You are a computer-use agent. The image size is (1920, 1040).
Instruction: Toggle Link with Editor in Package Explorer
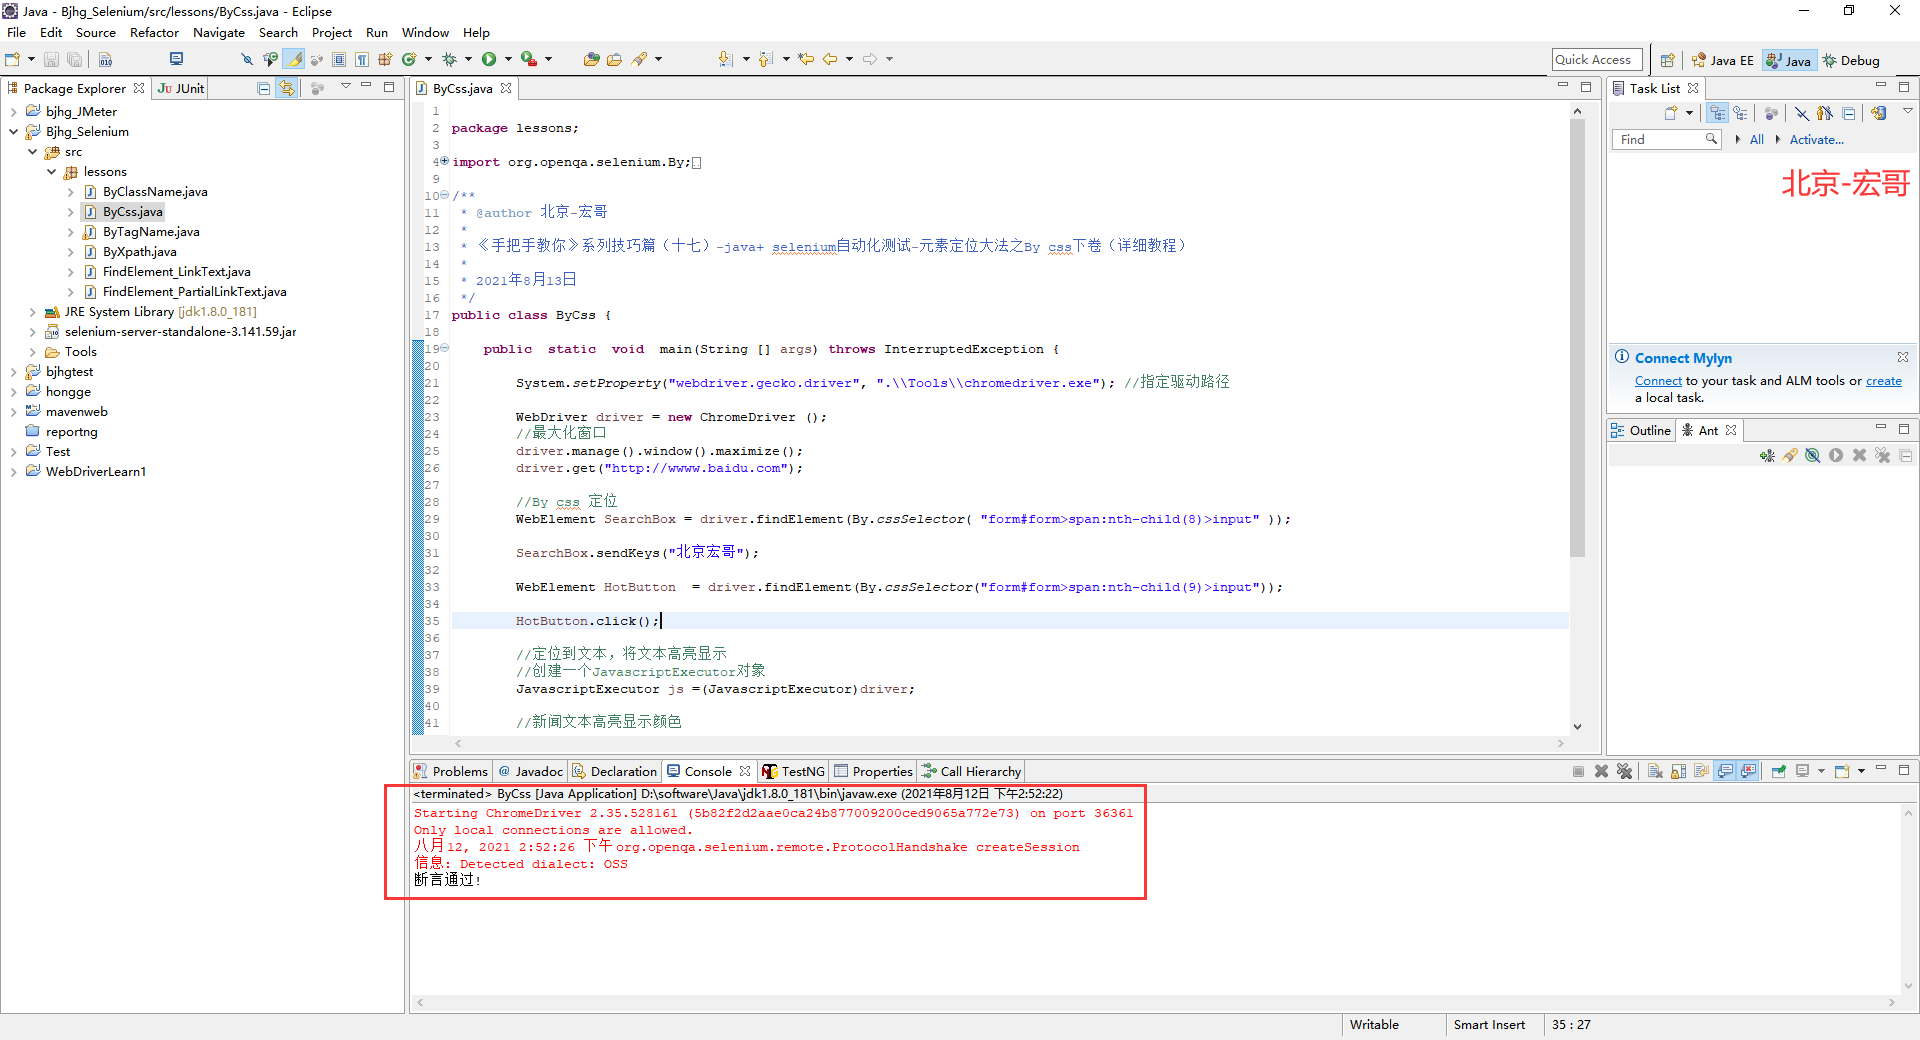tap(287, 88)
